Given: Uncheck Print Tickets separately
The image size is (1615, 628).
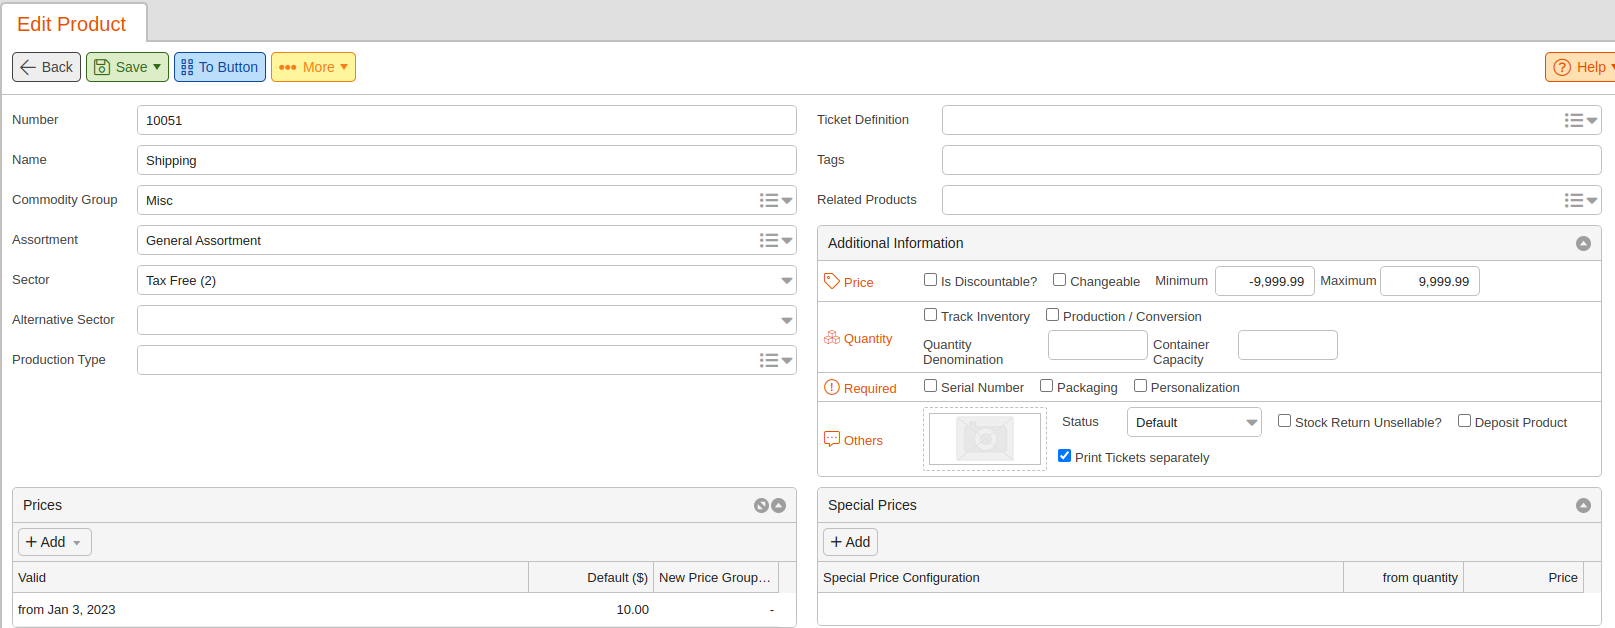Looking at the screenshot, I should tap(1064, 456).
